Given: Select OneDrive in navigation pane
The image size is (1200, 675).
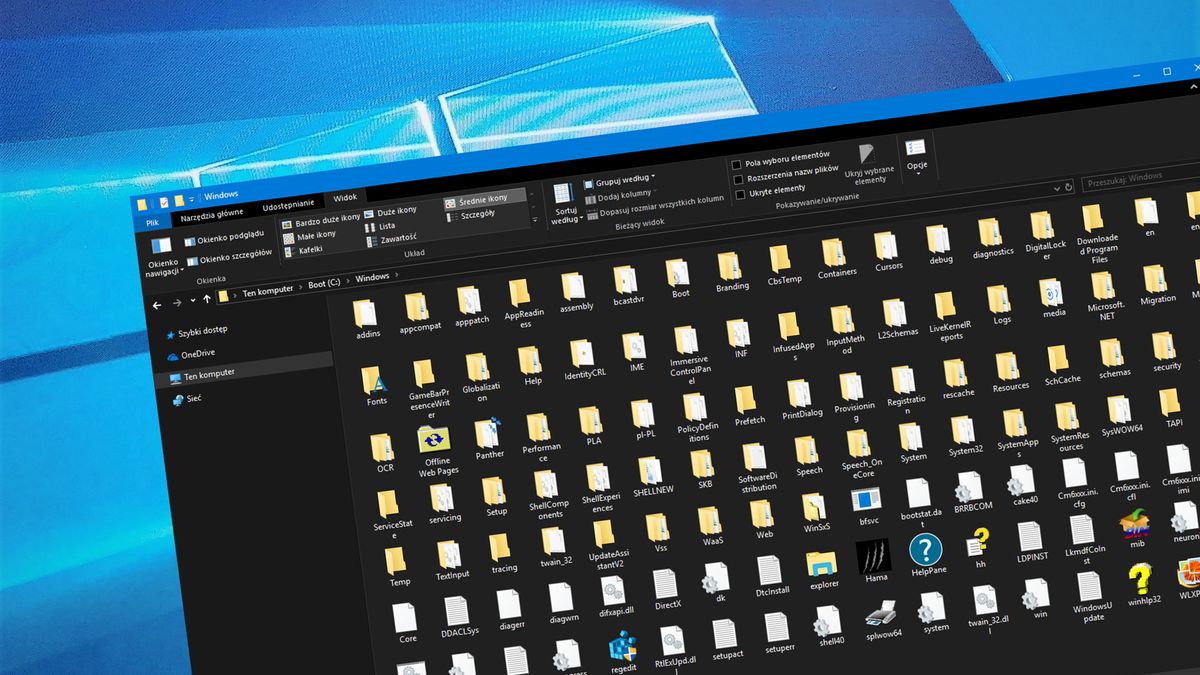Looking at the screenshot, I should click(x=189, y=353).
